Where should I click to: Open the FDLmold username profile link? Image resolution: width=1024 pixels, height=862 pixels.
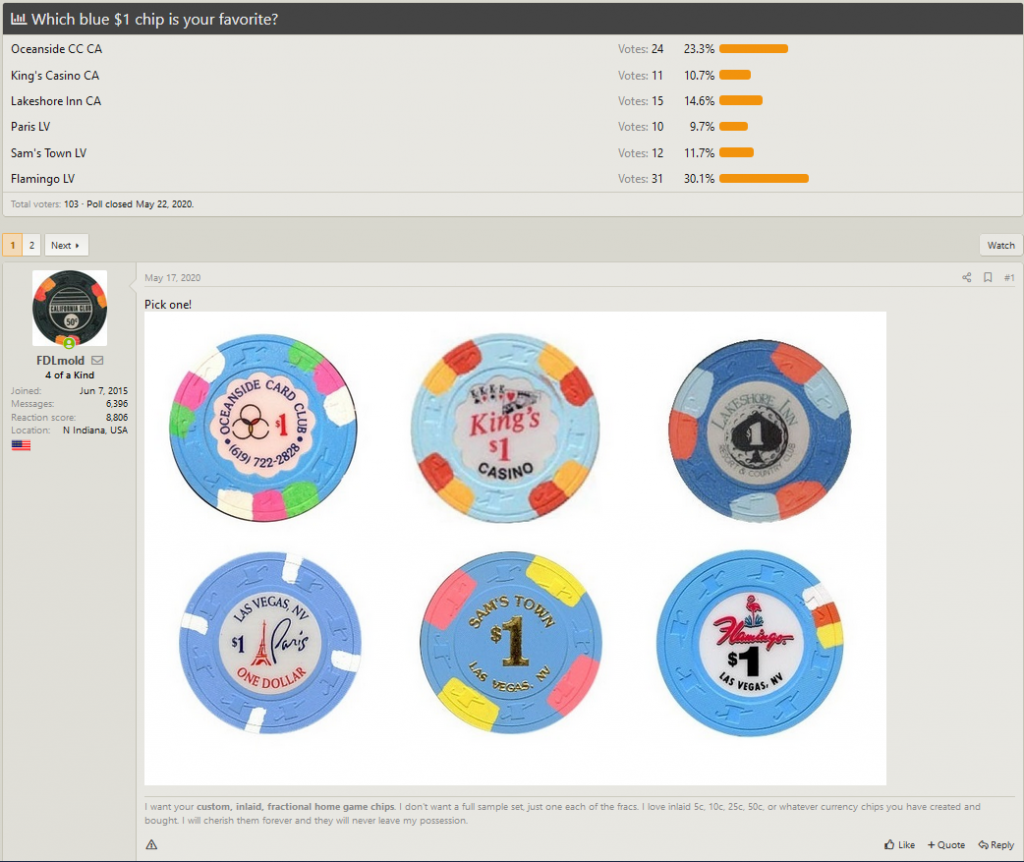pos(62,360)
